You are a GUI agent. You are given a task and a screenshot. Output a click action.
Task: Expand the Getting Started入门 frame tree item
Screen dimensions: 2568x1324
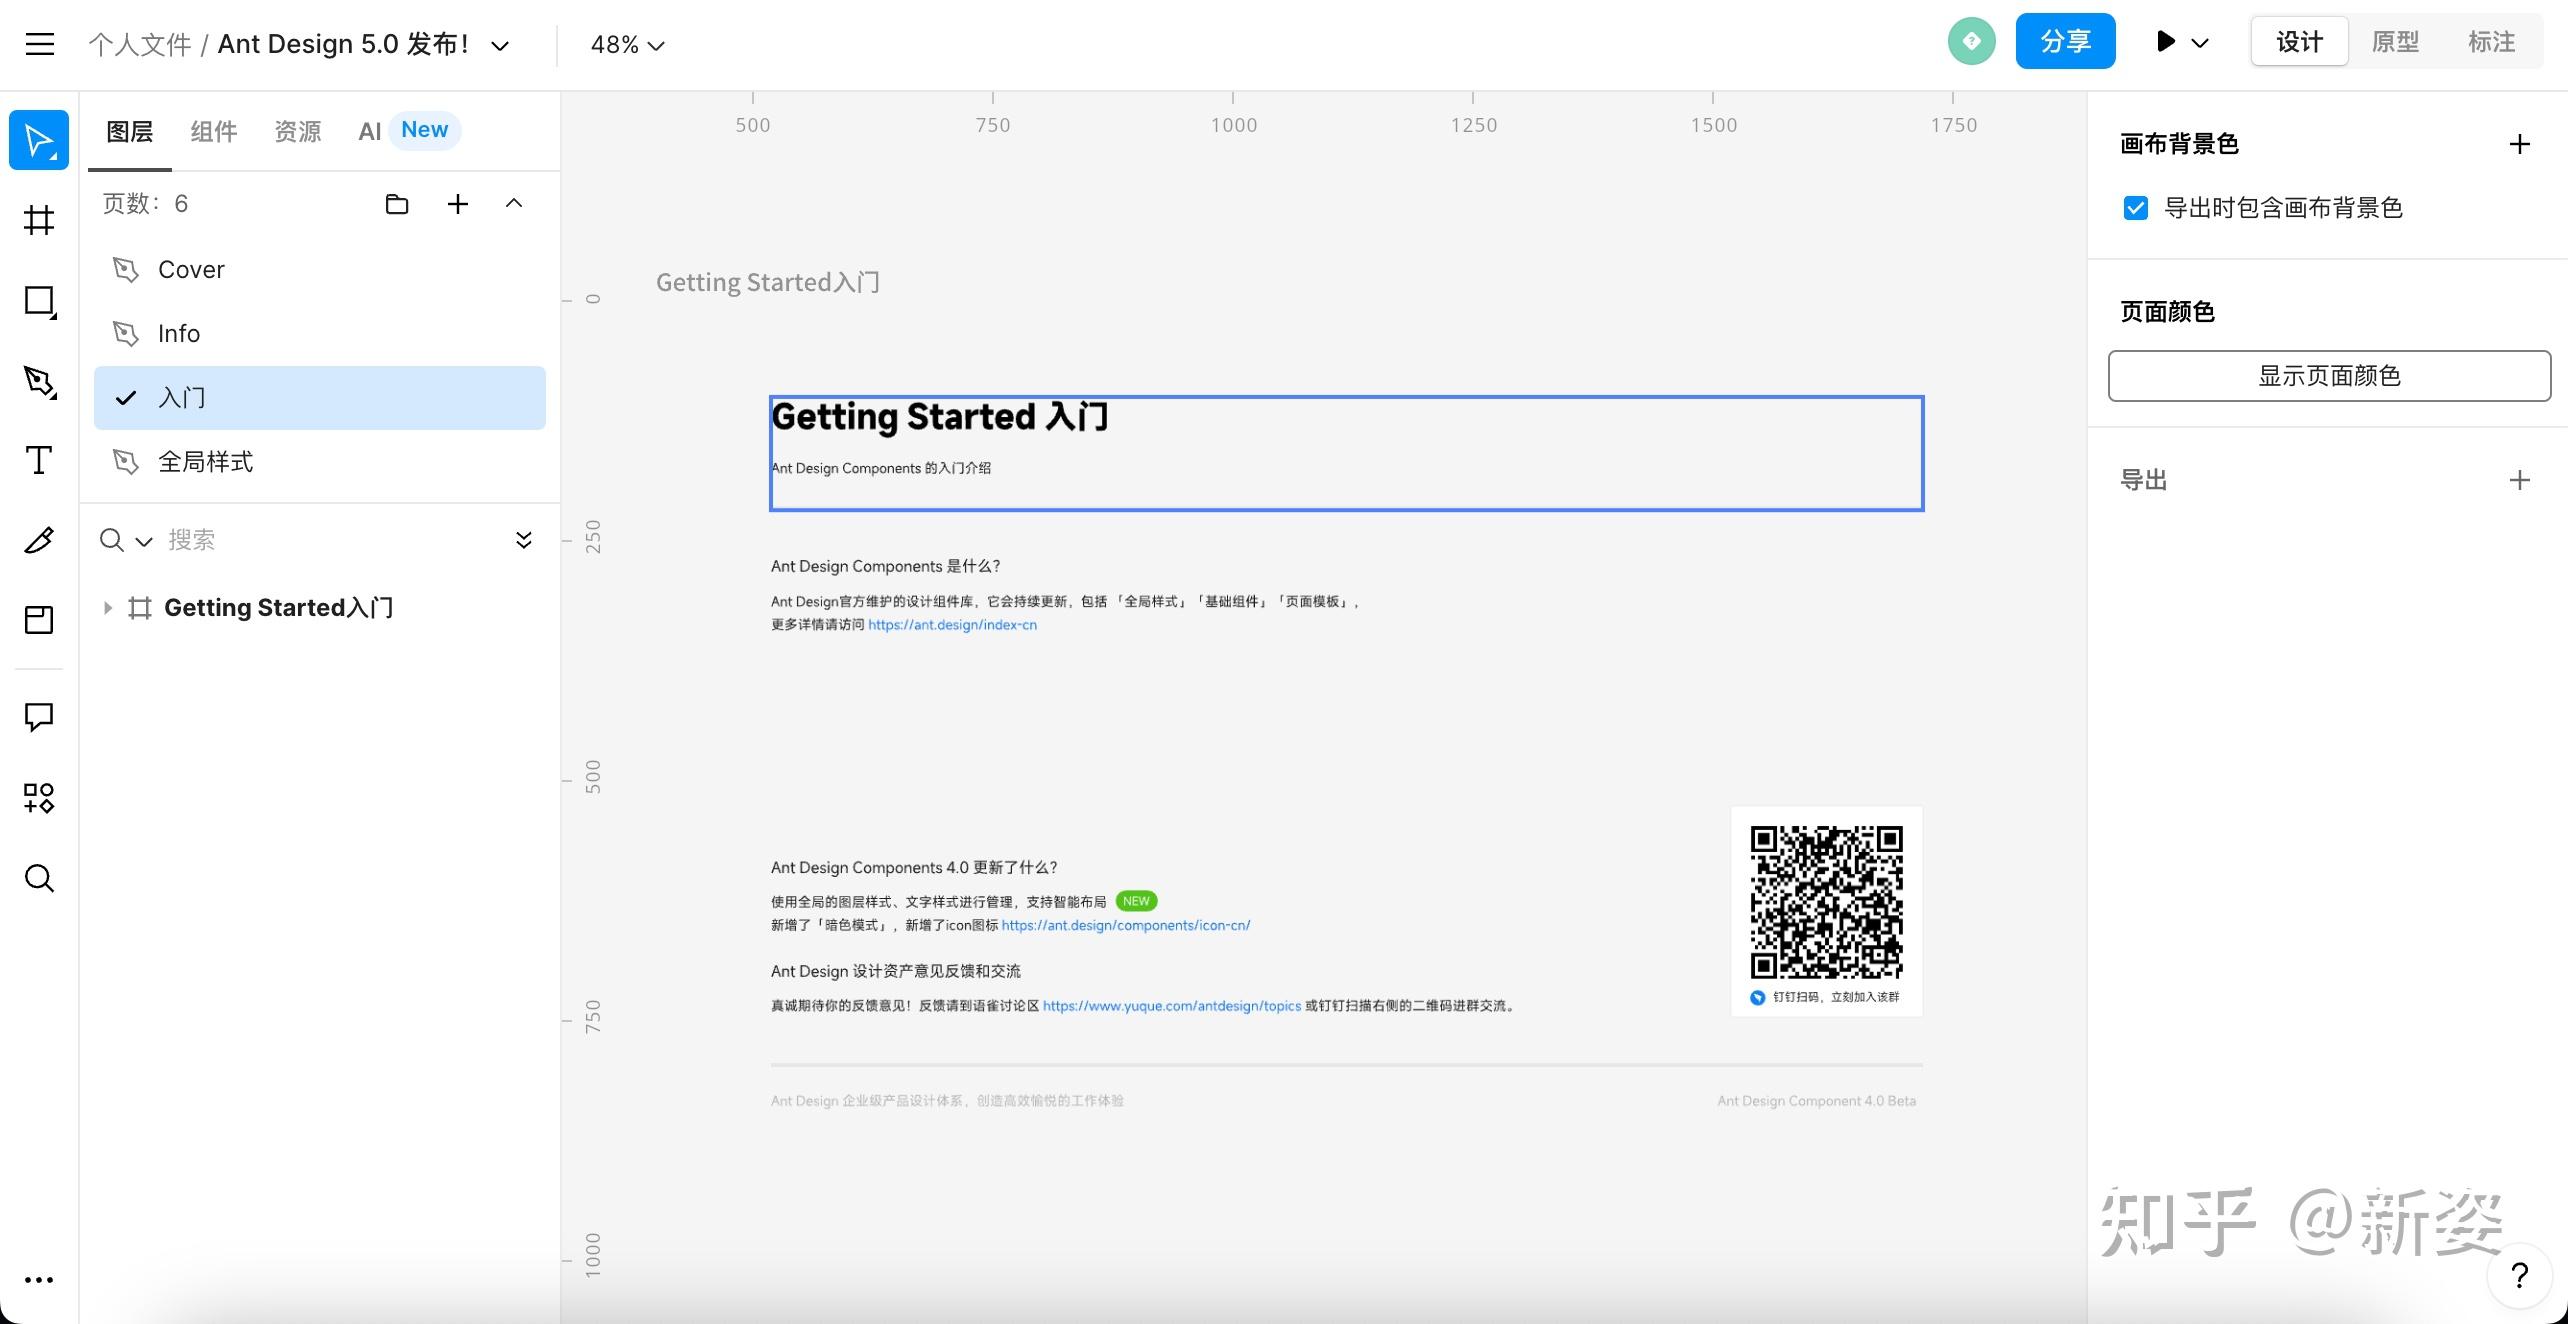(108, 607)
